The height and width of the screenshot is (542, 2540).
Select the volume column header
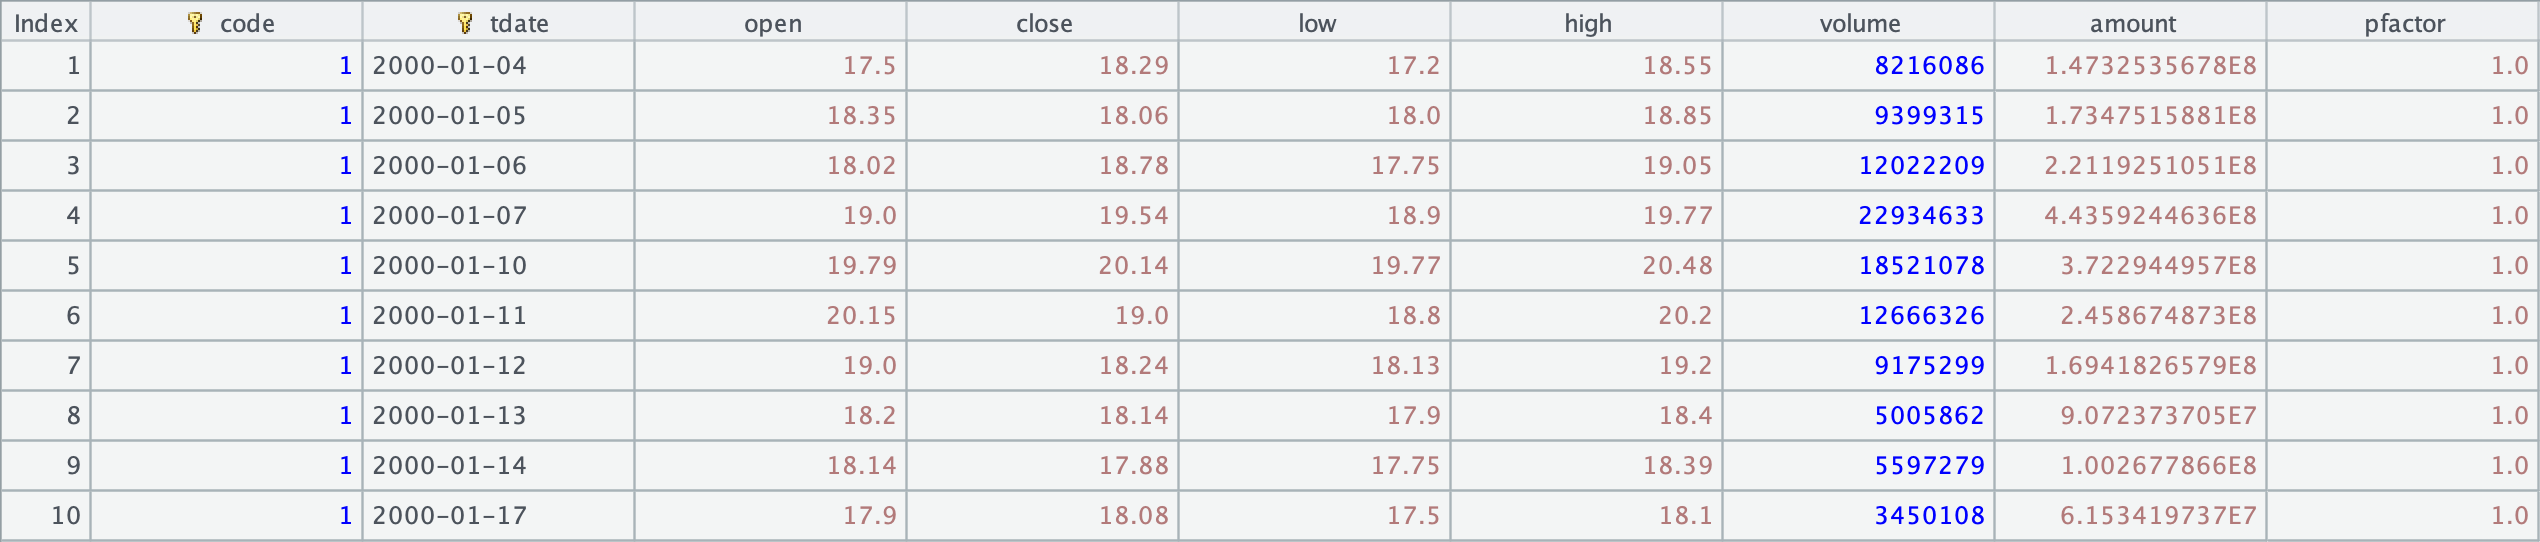pos(1860,23)
